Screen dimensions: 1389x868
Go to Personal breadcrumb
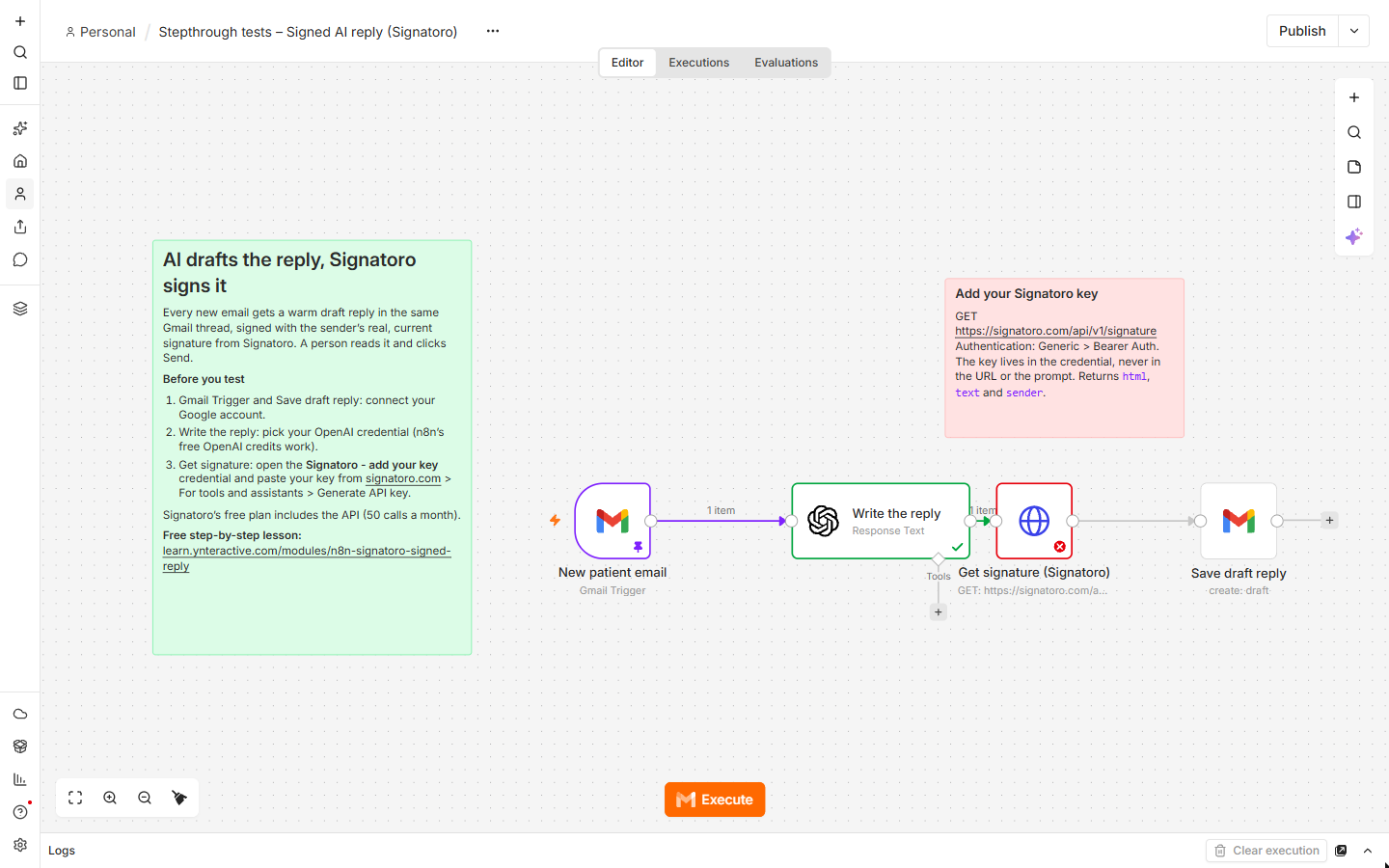point(100,32)
